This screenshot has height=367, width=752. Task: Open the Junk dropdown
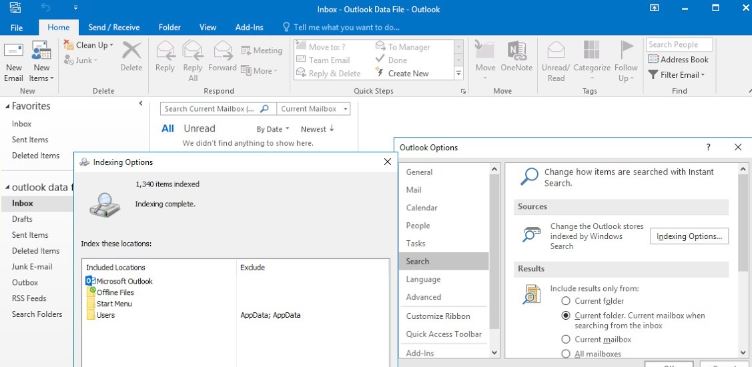coord(80,60)
